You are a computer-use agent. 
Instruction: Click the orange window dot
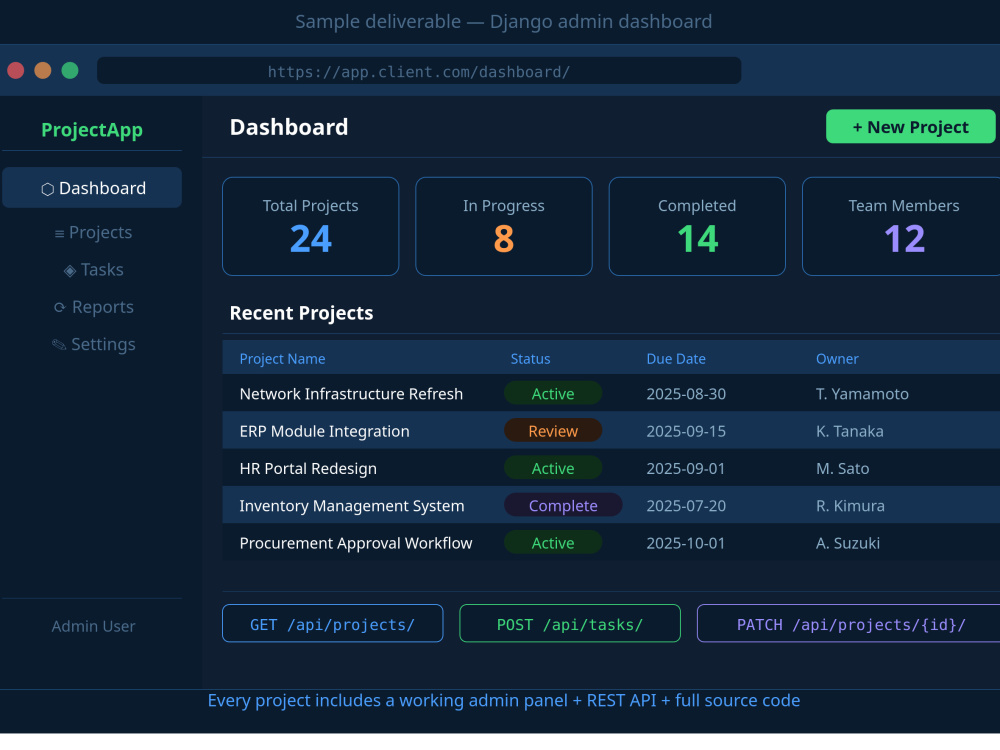(43, 70)
